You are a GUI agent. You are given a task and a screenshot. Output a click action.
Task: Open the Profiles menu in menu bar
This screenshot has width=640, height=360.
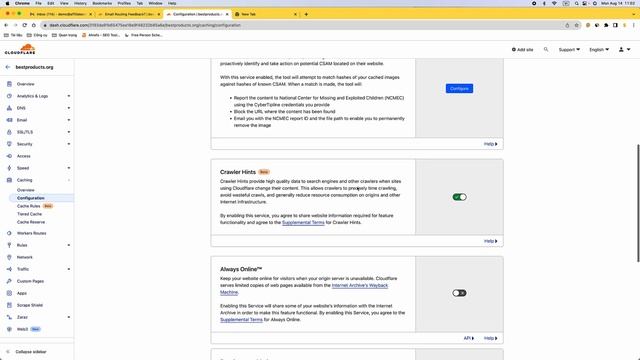pos(124,3)
